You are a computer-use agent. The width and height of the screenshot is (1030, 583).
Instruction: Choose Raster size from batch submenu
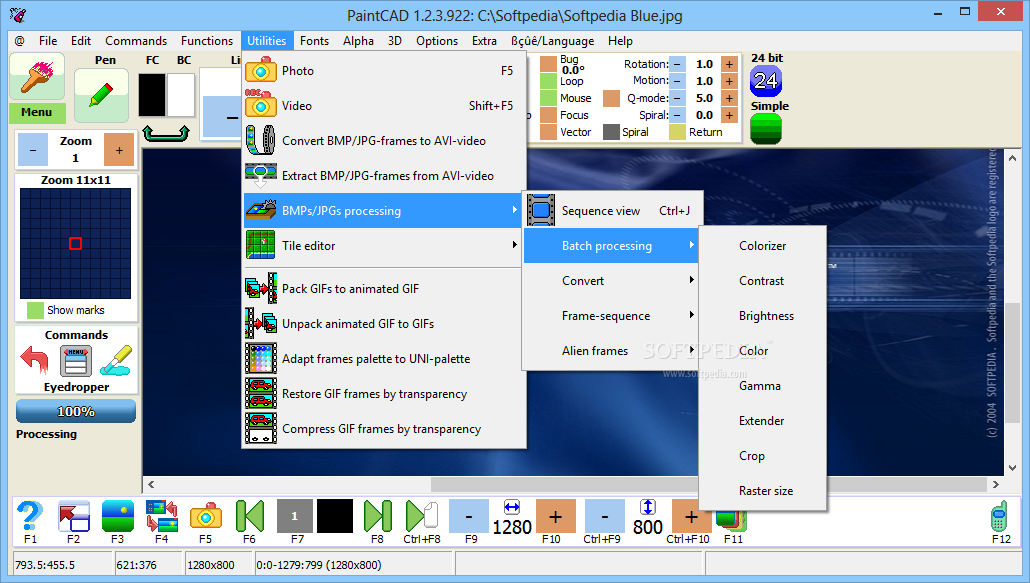763,490
